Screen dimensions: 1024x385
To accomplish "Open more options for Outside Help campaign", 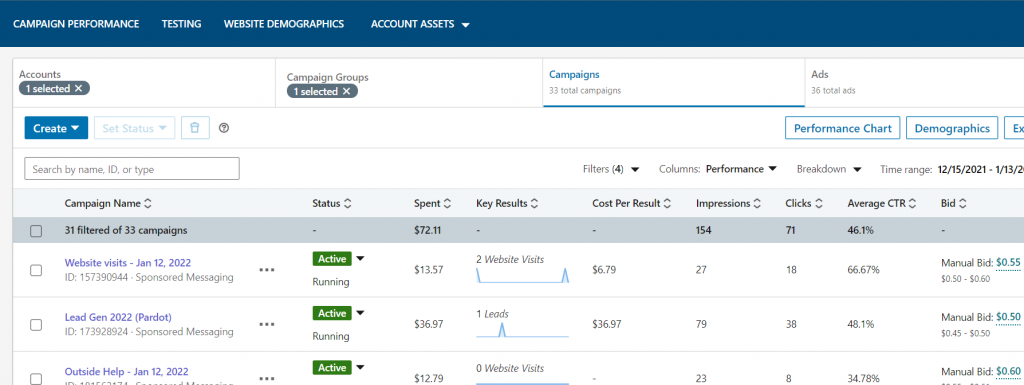I will click(x=266, y=378).
